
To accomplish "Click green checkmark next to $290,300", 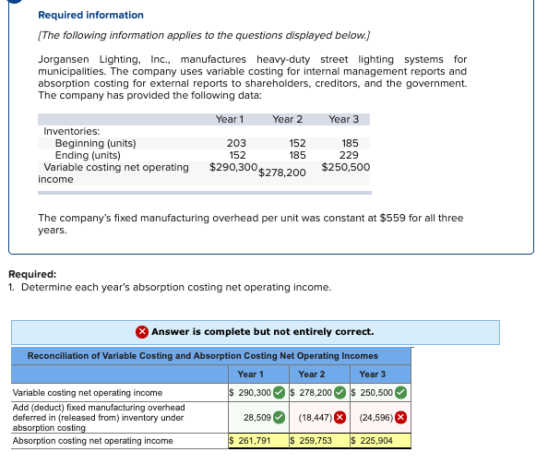I will tap(279, 393).
